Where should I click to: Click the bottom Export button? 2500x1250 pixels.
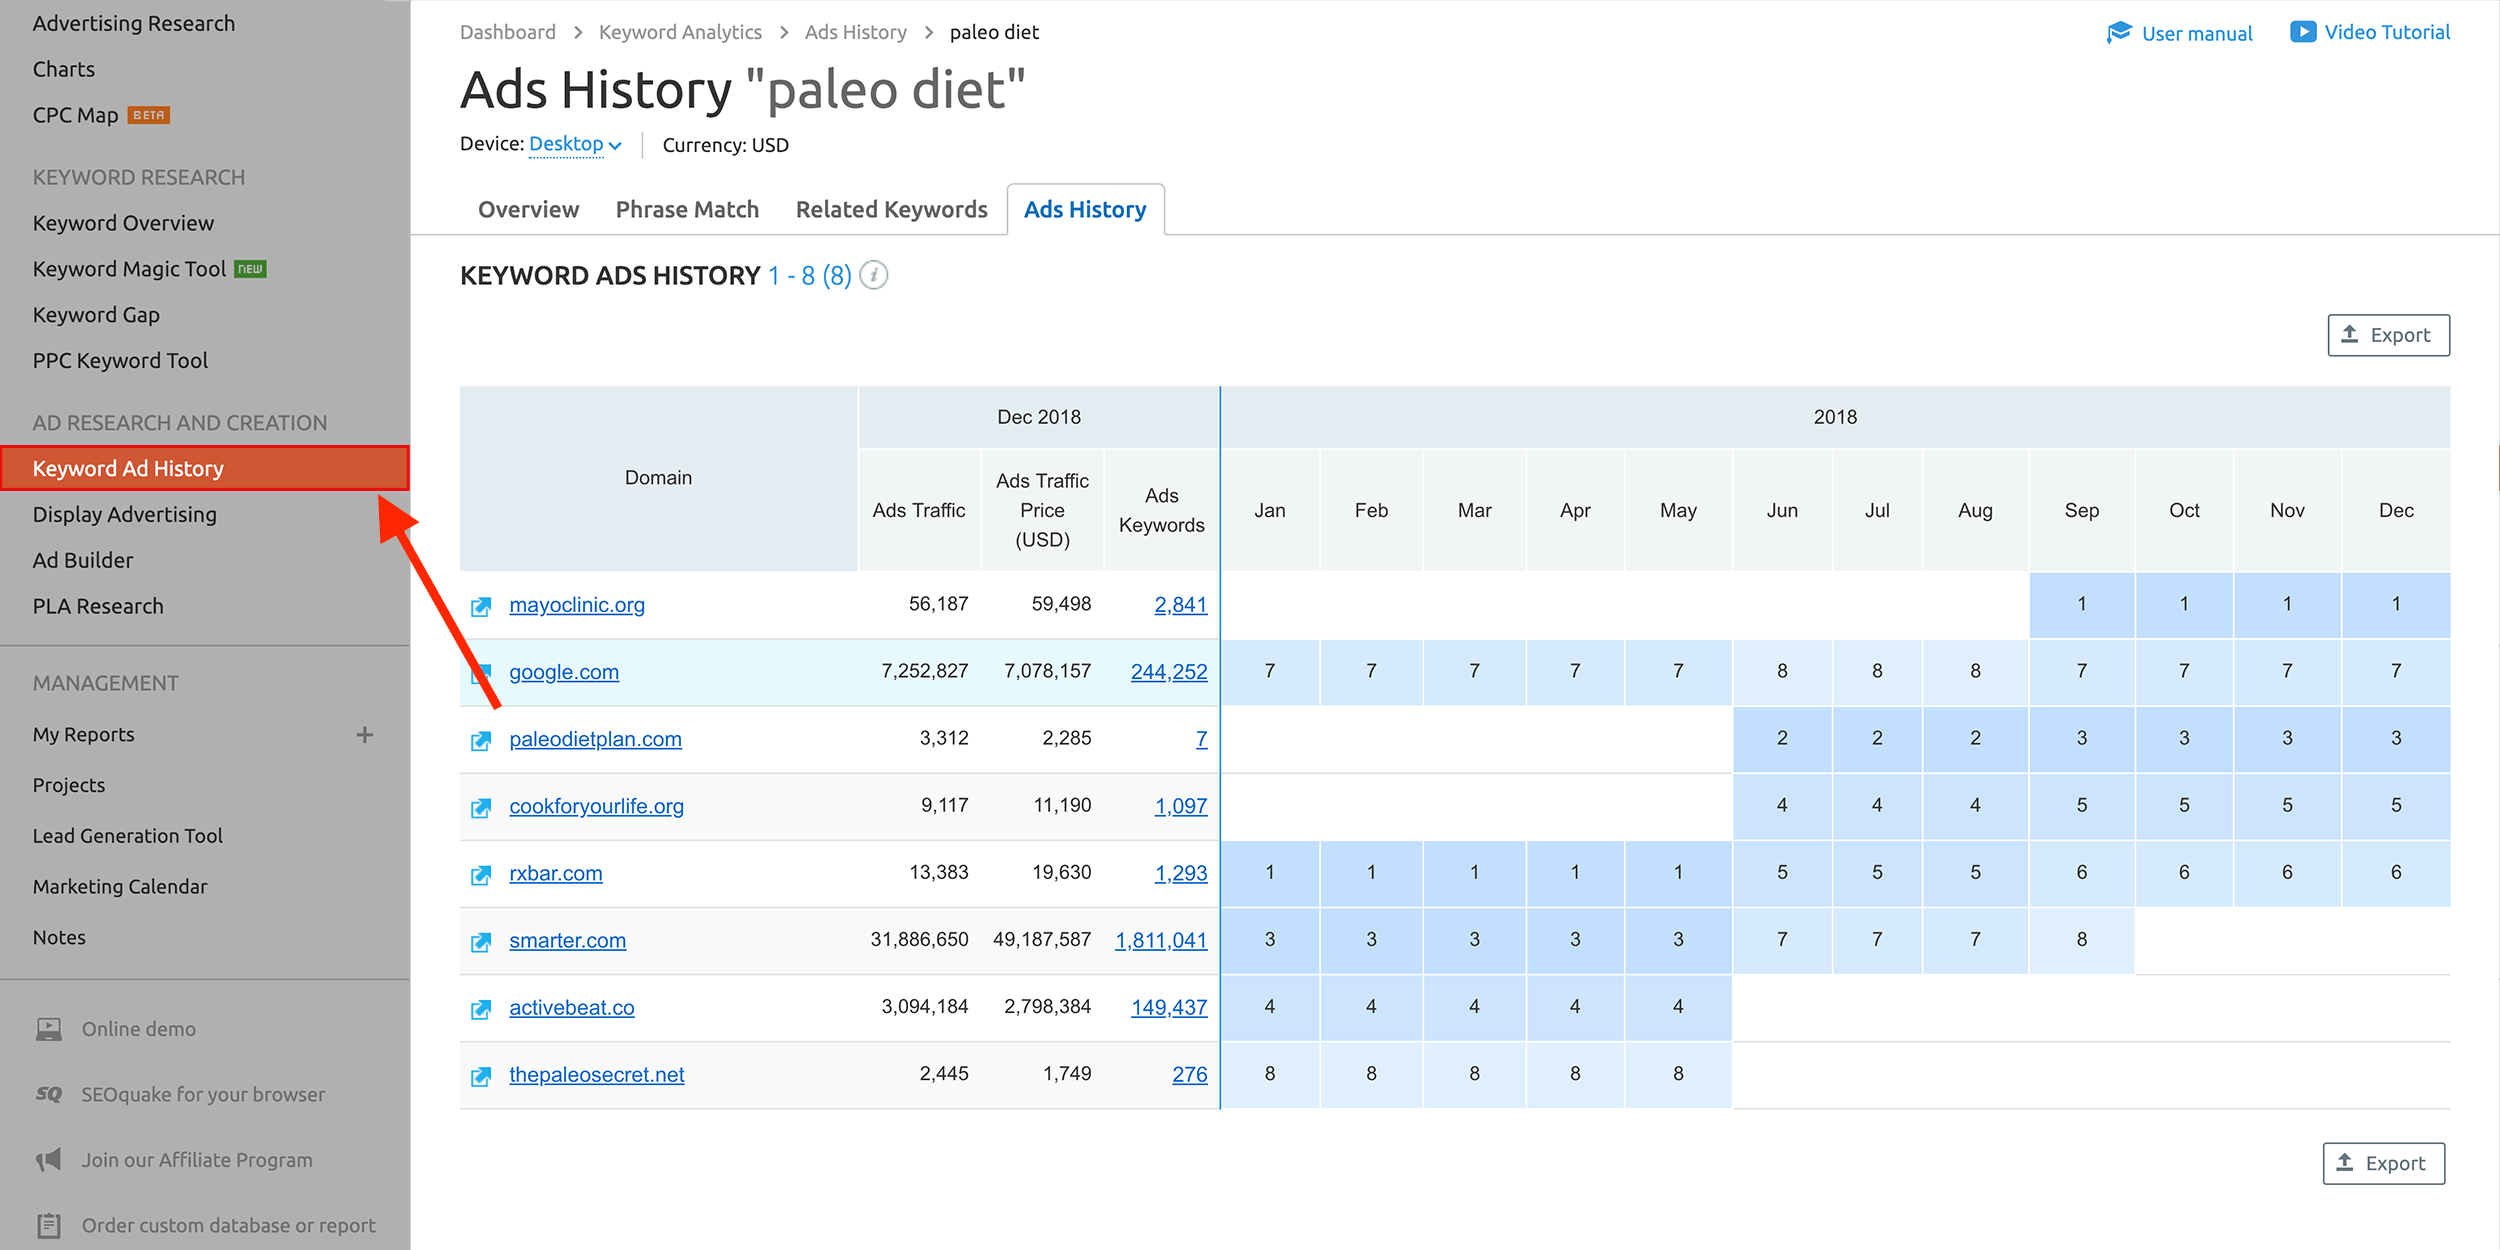pyautogui.click(x=2383, y=1163)
